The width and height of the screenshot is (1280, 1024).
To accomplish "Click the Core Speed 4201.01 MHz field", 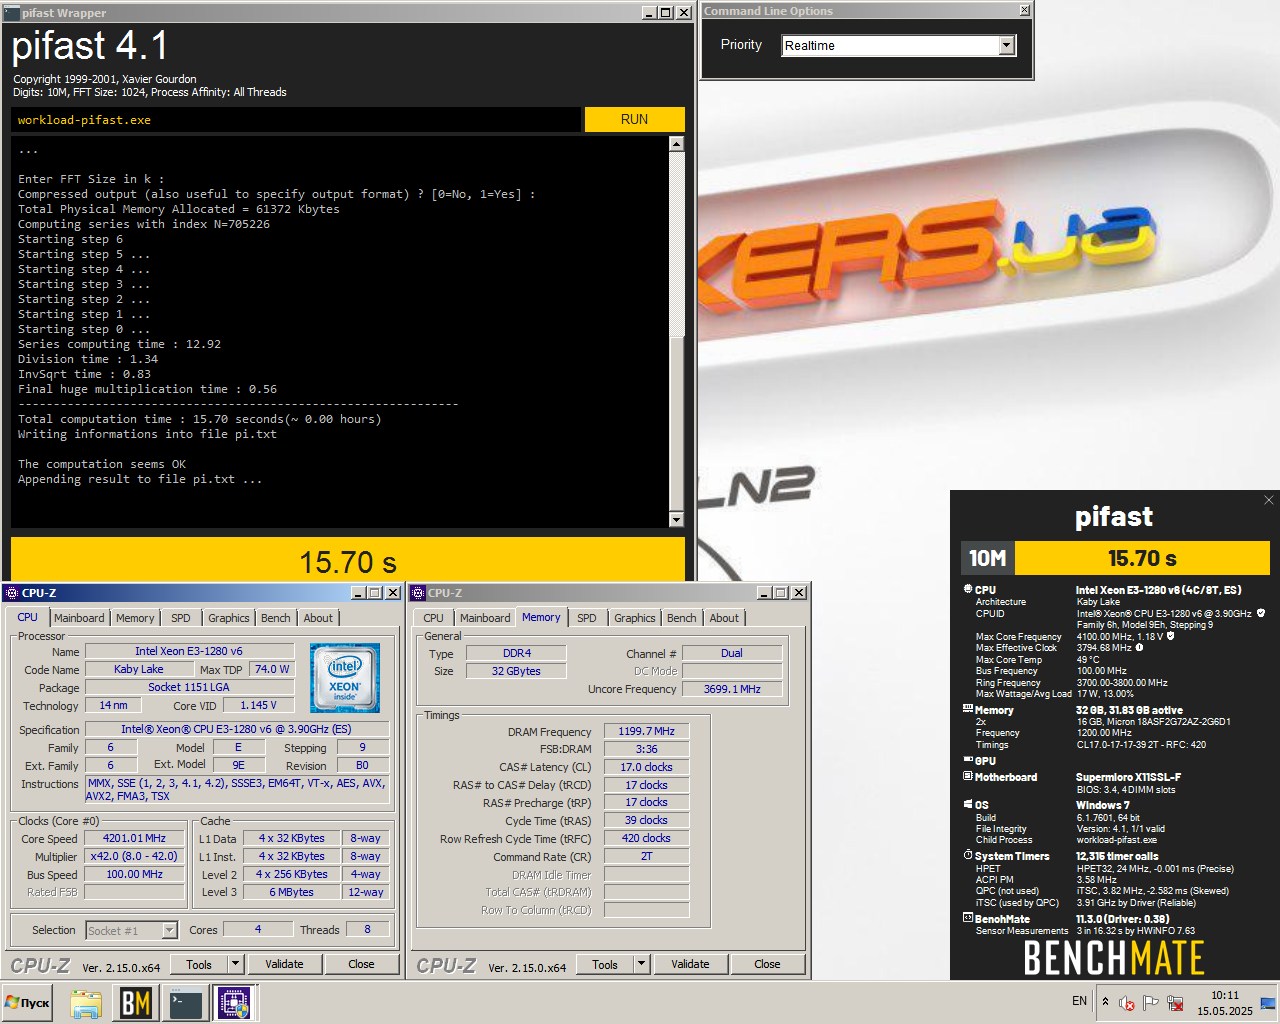I will (x=135, y=838).
